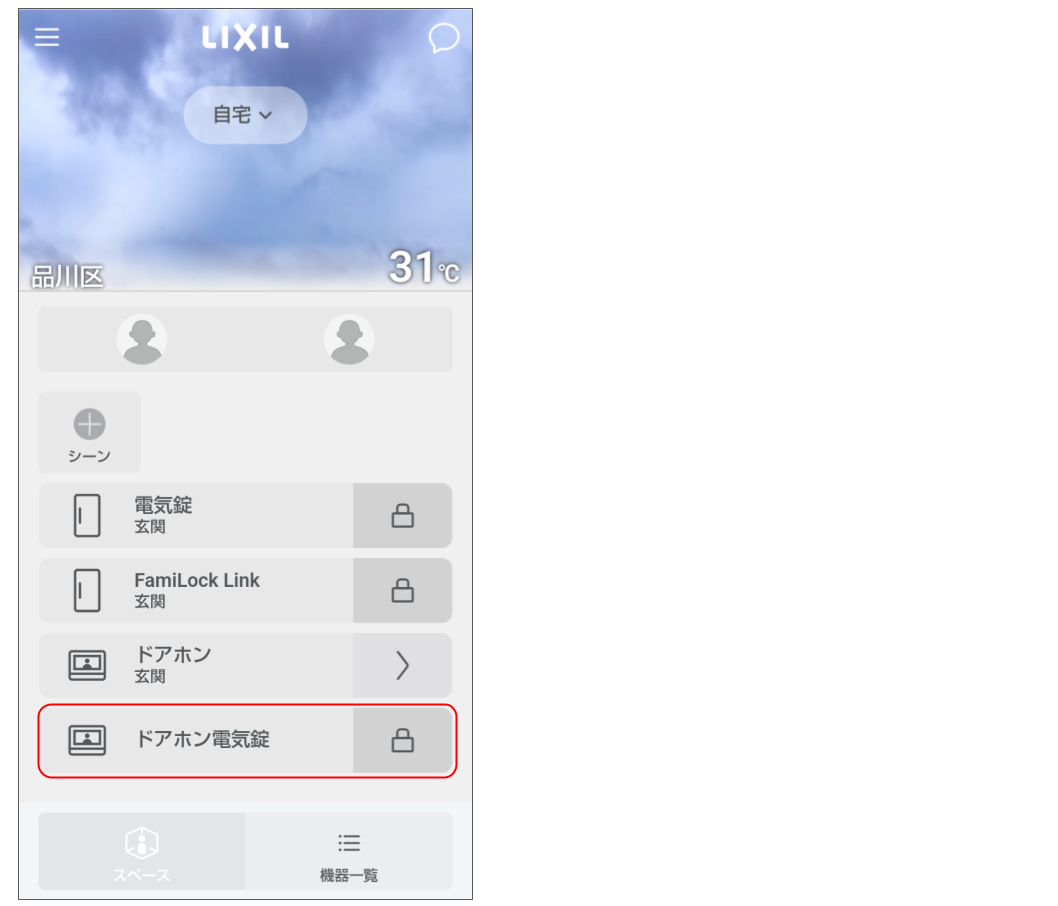Toggle the lock for 電気錠

(x=403, y=515)
